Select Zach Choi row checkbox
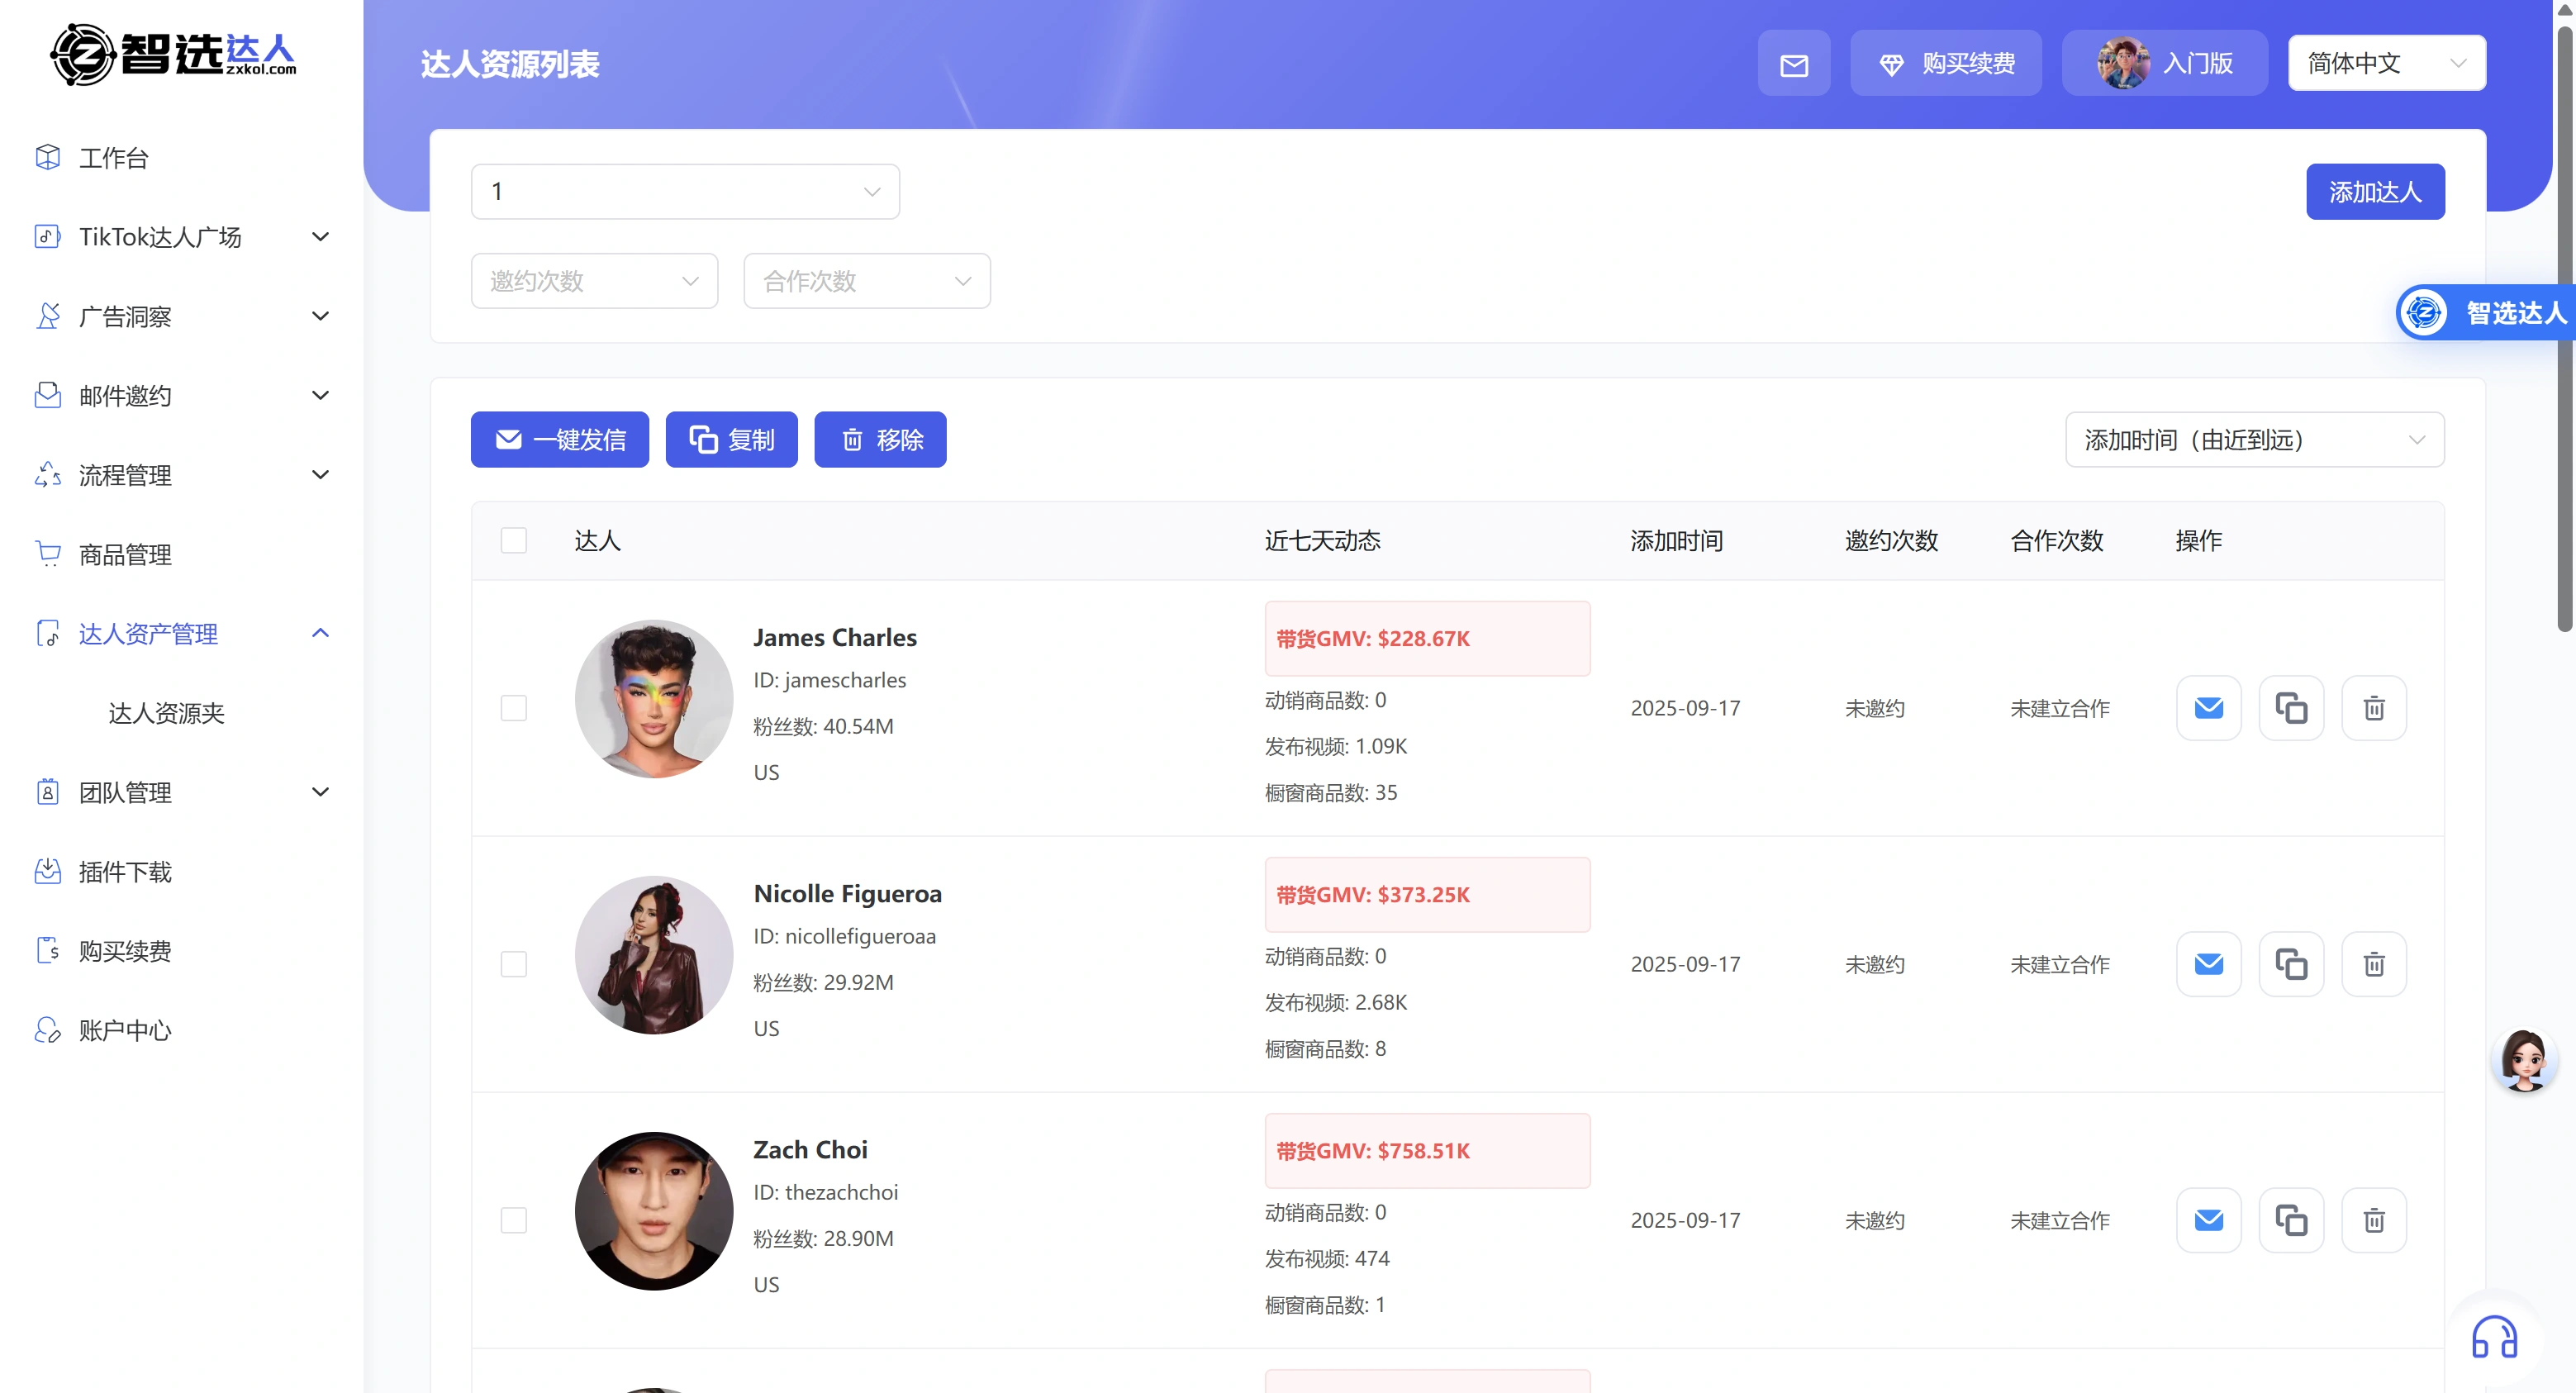Image resolution: width=2576 pixels, height=1393 pixels. (514, 1220)
